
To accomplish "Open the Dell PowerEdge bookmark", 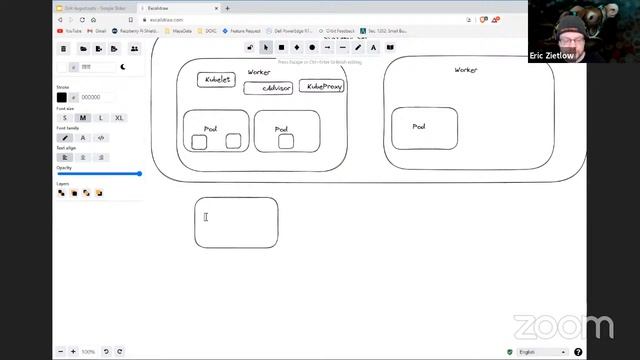I will point(289,31).
